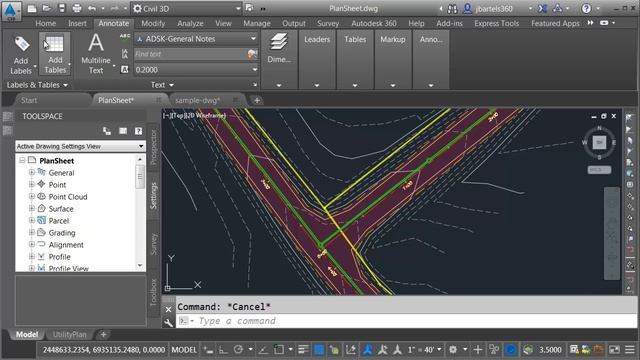
Task: Click the search binoculars icon in title bar
Action: (452, 8)
